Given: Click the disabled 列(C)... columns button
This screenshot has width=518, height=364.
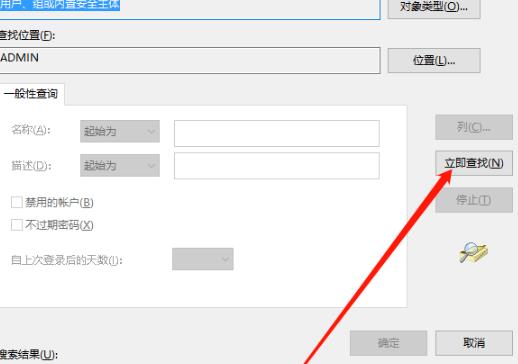Looking at the screenshot, I should click(x=474, y=127).
